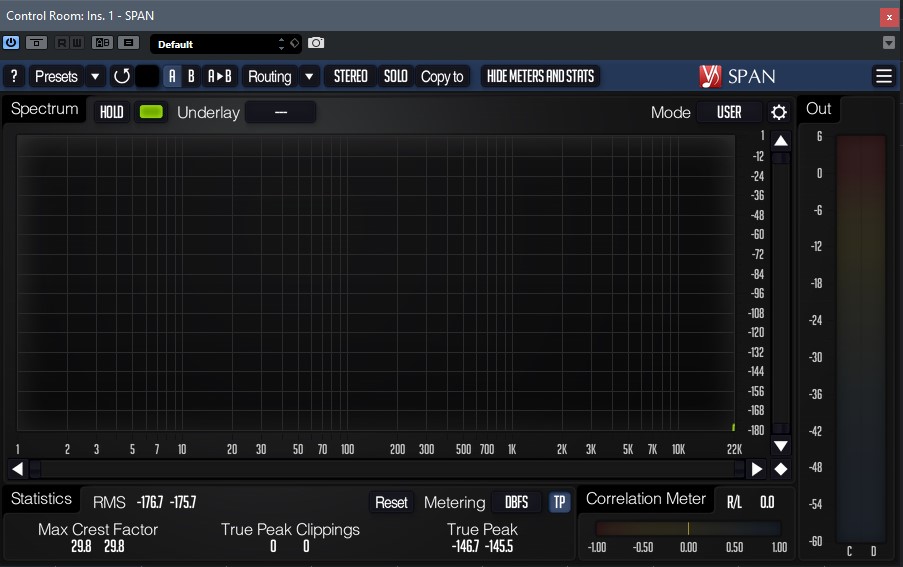Switch A/B settings comparison in host bar

(103, 43)
